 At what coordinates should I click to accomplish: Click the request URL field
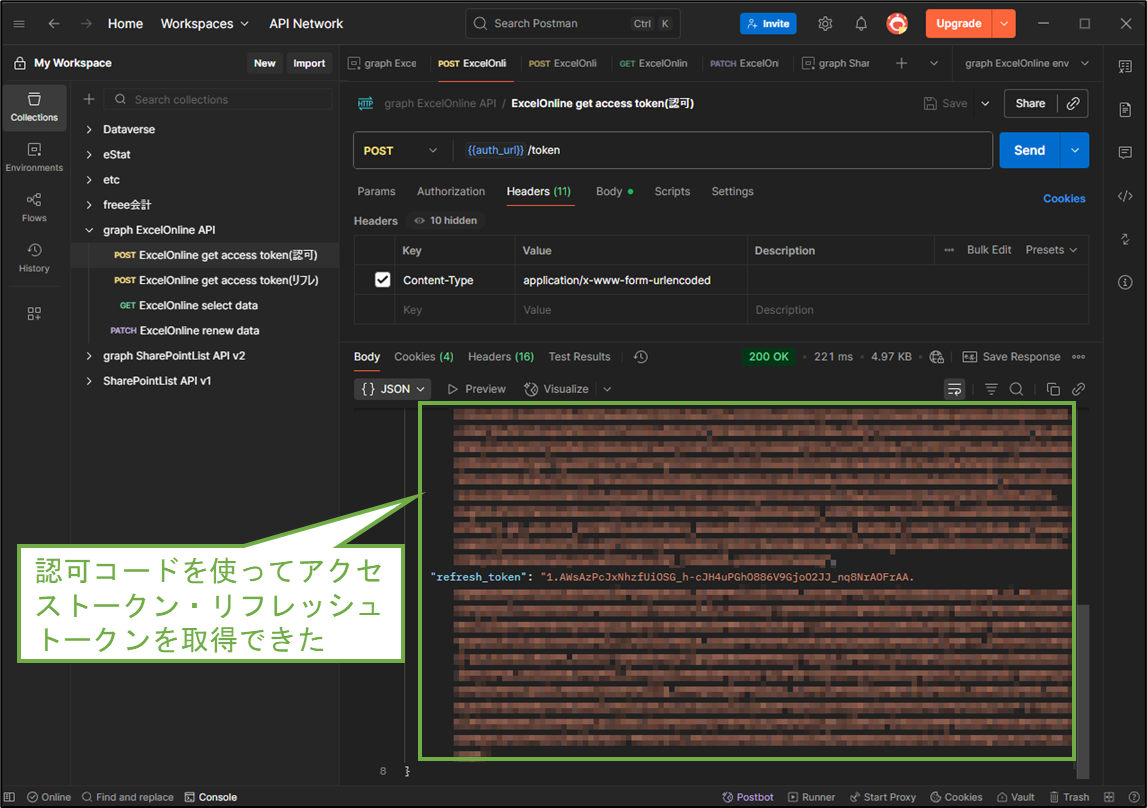coord(723,151)
